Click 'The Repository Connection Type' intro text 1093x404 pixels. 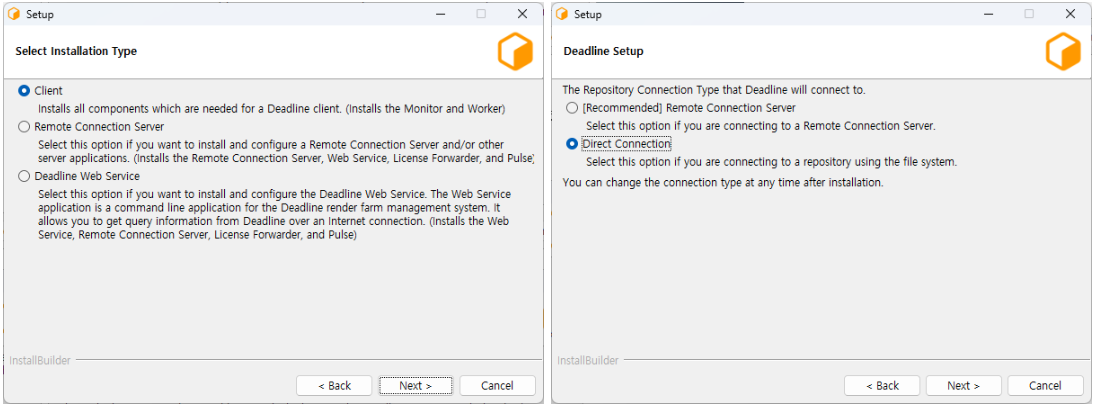[x=714, y=90]
